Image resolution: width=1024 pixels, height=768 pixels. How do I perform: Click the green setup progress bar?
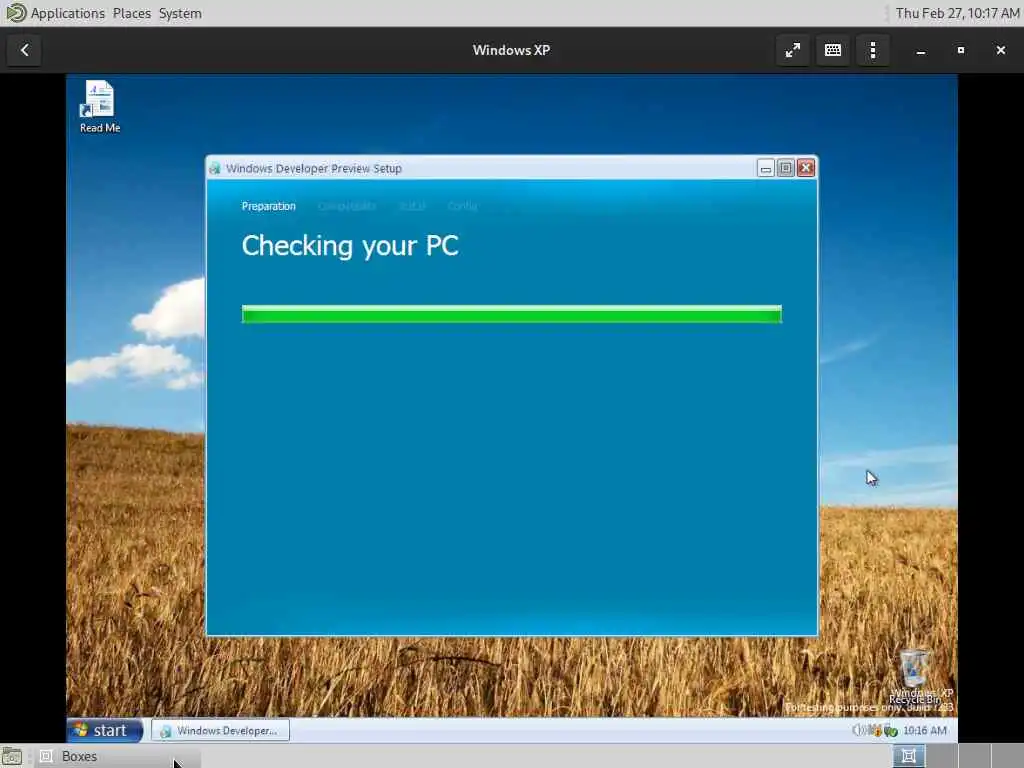pos(511,314)
